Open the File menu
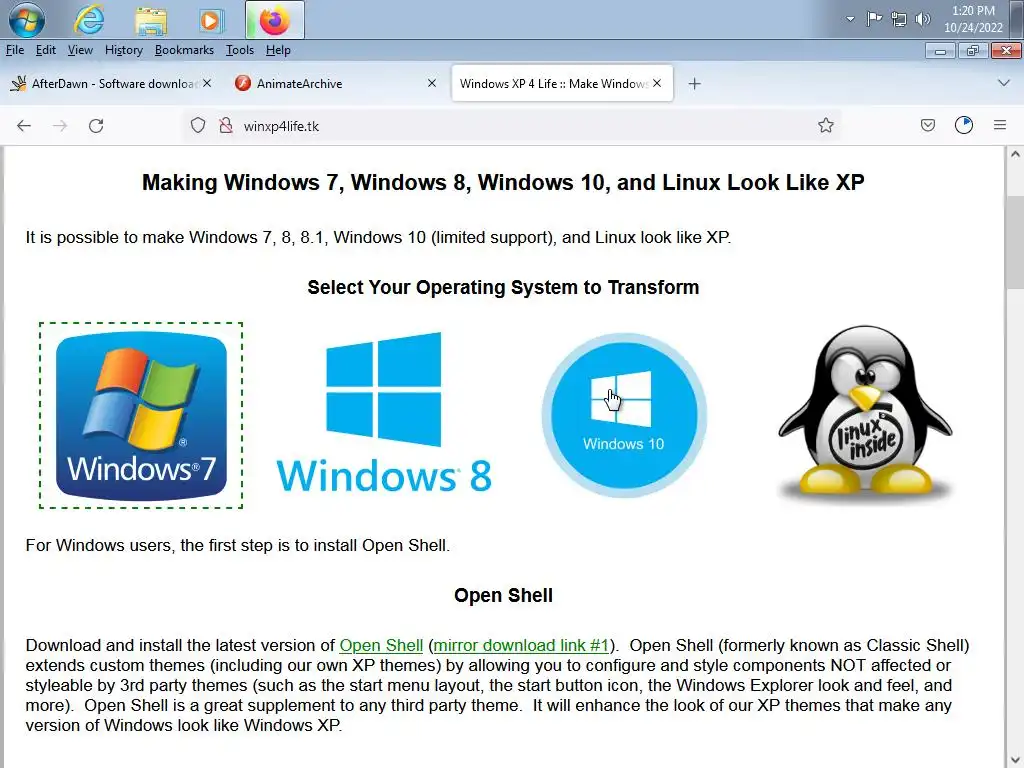 (x=14, y=50)
